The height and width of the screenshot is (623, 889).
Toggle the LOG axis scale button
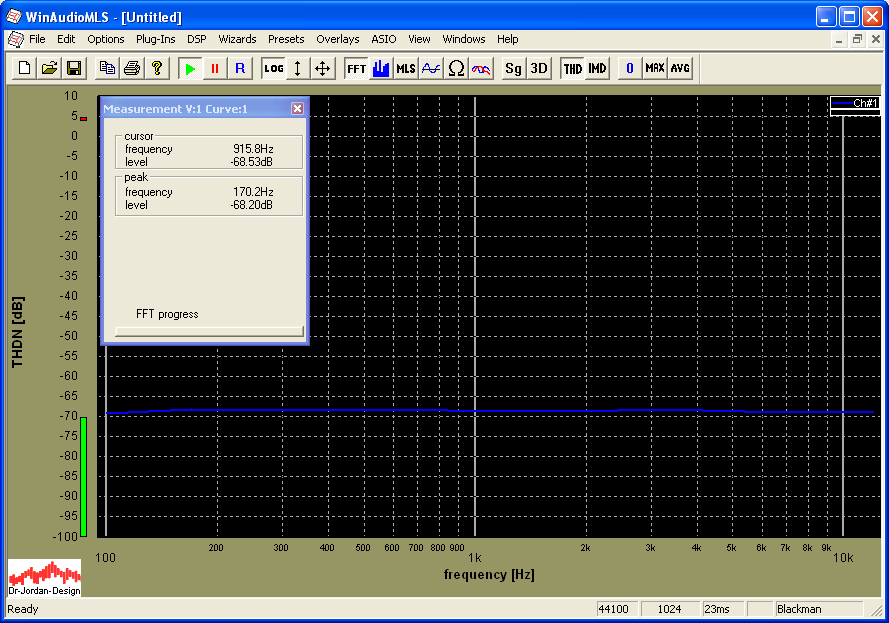(273, 68)
